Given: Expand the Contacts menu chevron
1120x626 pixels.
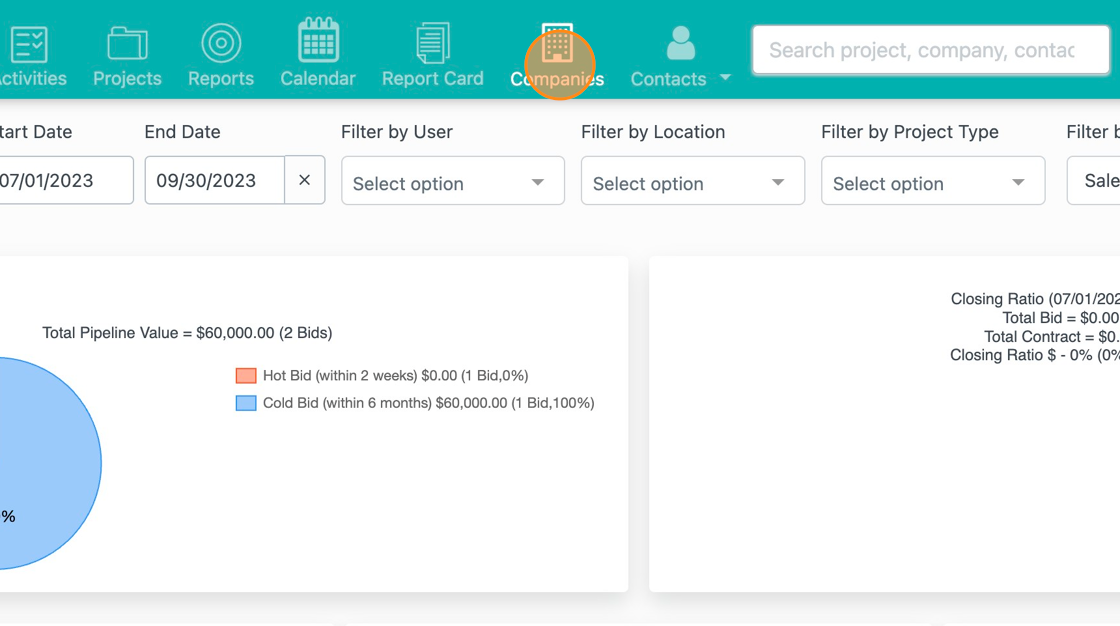Looking at the screenshot, I should [x=724, y=78].
